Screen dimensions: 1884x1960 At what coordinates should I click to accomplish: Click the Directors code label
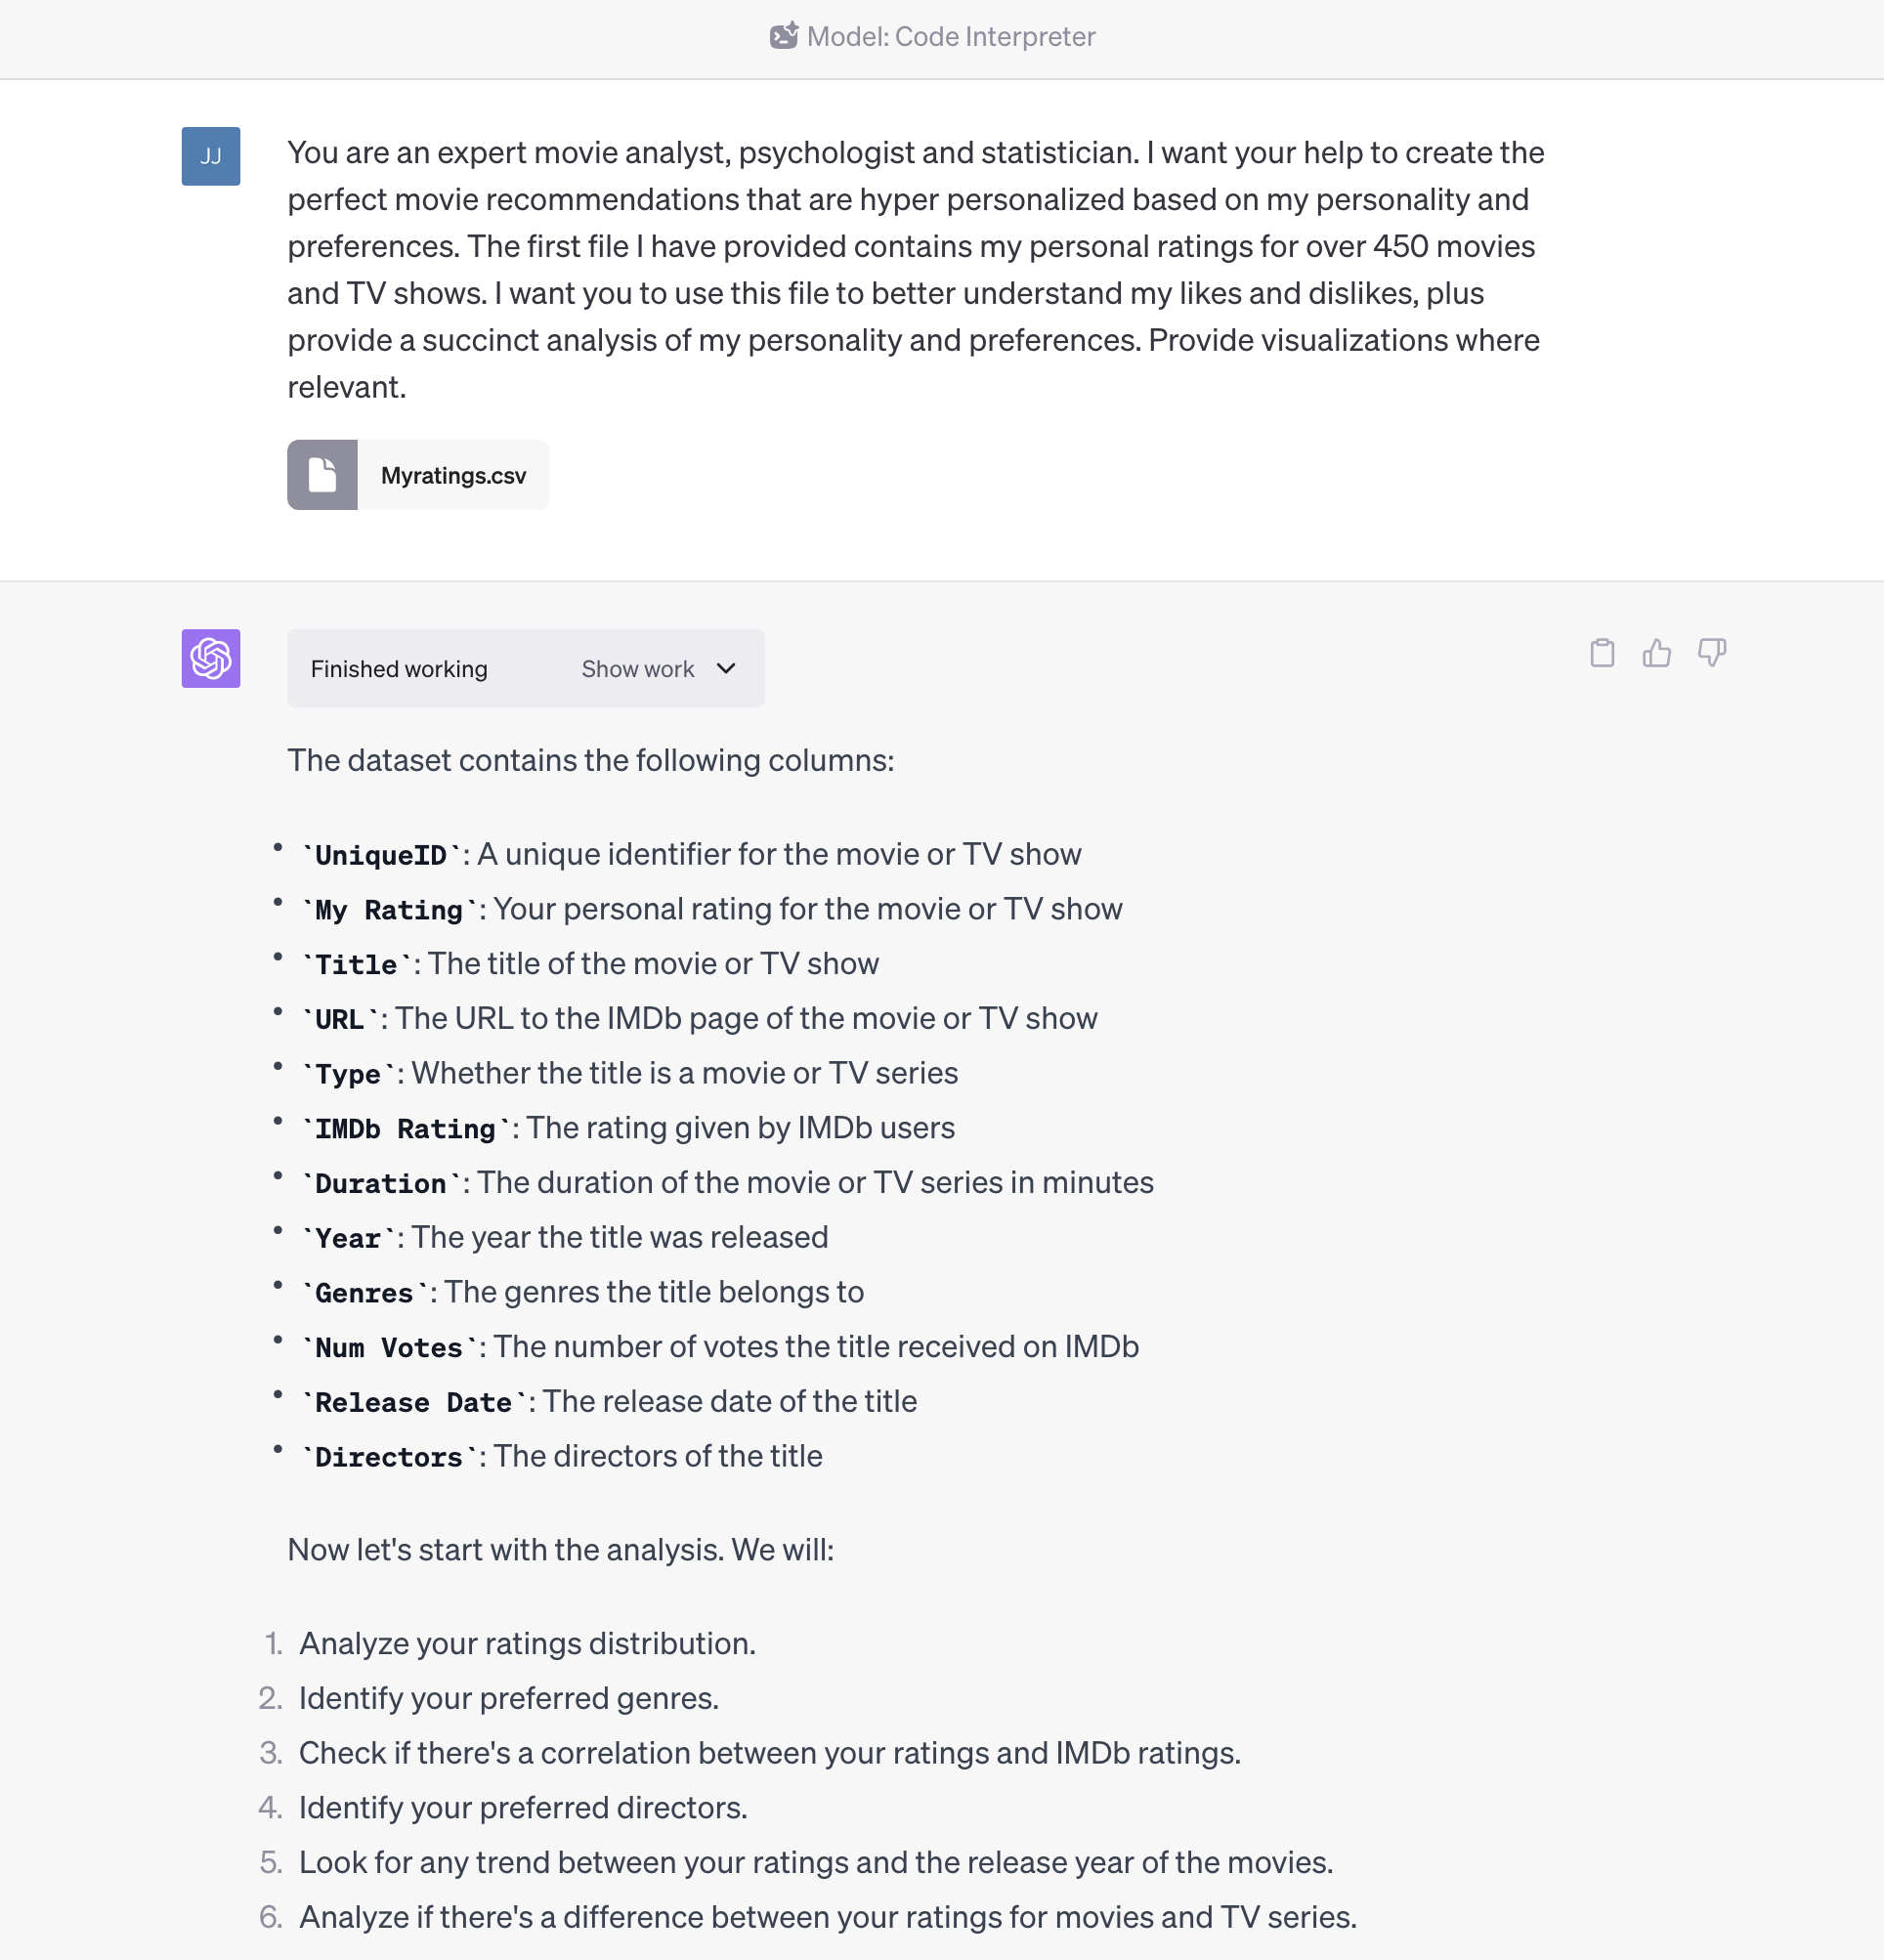click(x=389, y=1457)
